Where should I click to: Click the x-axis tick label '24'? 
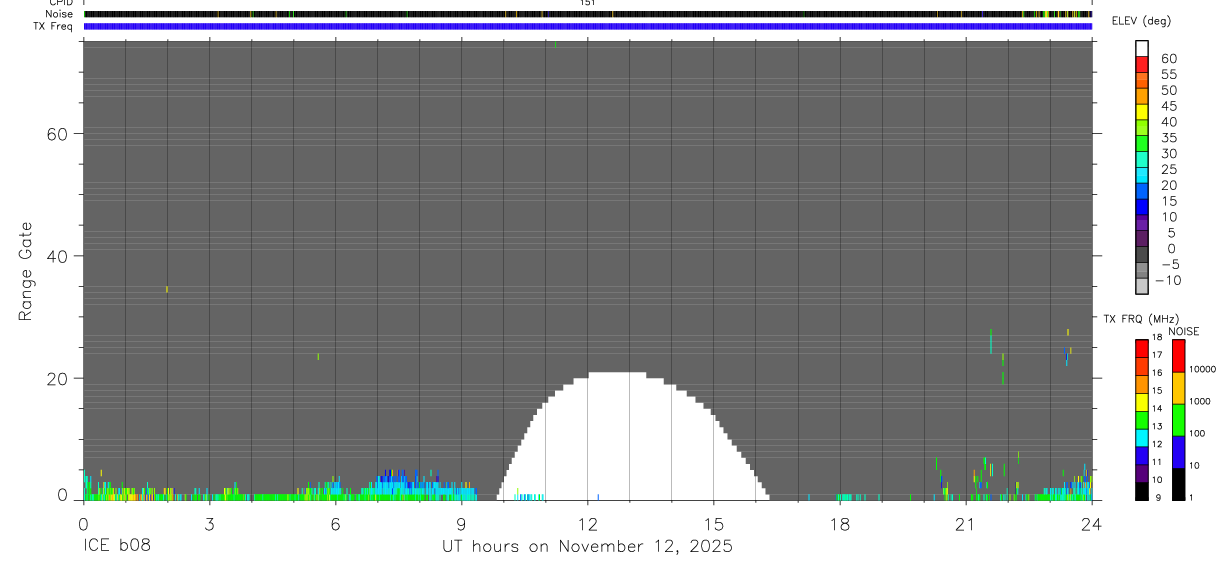pos(1091,524)
